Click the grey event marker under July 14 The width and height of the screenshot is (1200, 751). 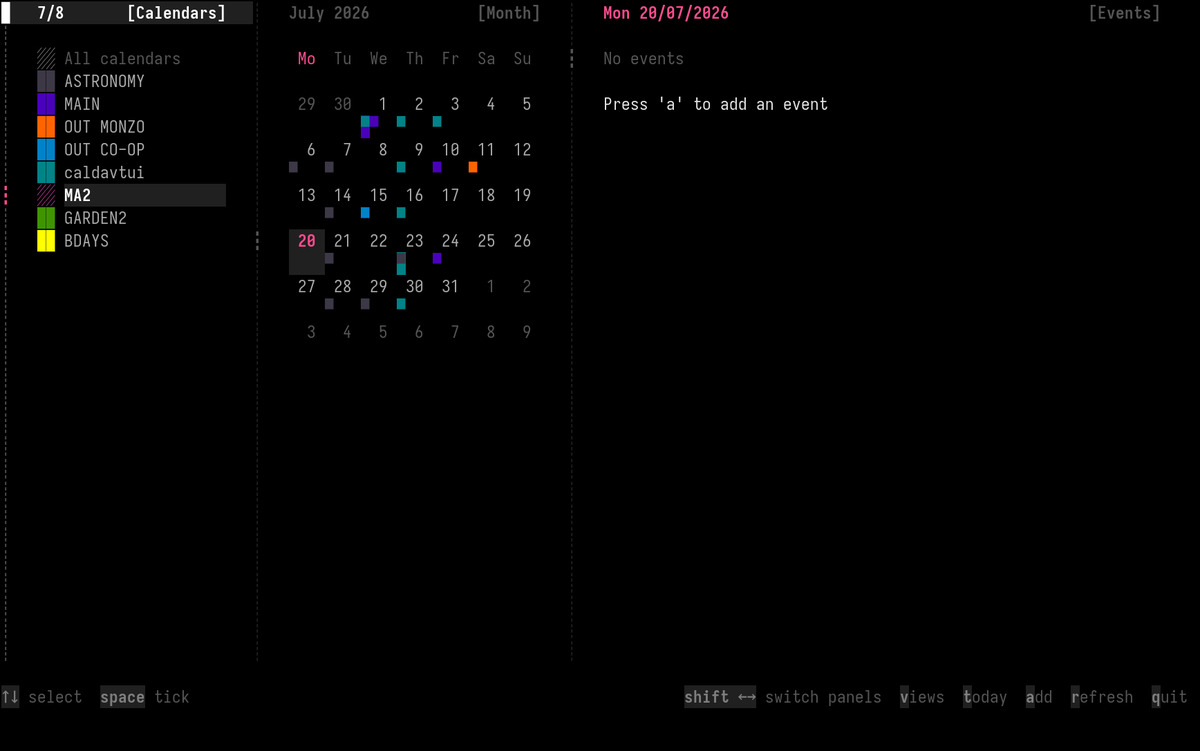pyautogui.click(x=329, y=213)
